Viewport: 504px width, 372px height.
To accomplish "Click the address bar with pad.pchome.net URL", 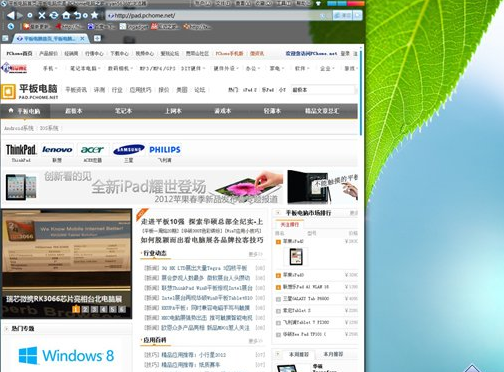I will [x=218, y=15].
